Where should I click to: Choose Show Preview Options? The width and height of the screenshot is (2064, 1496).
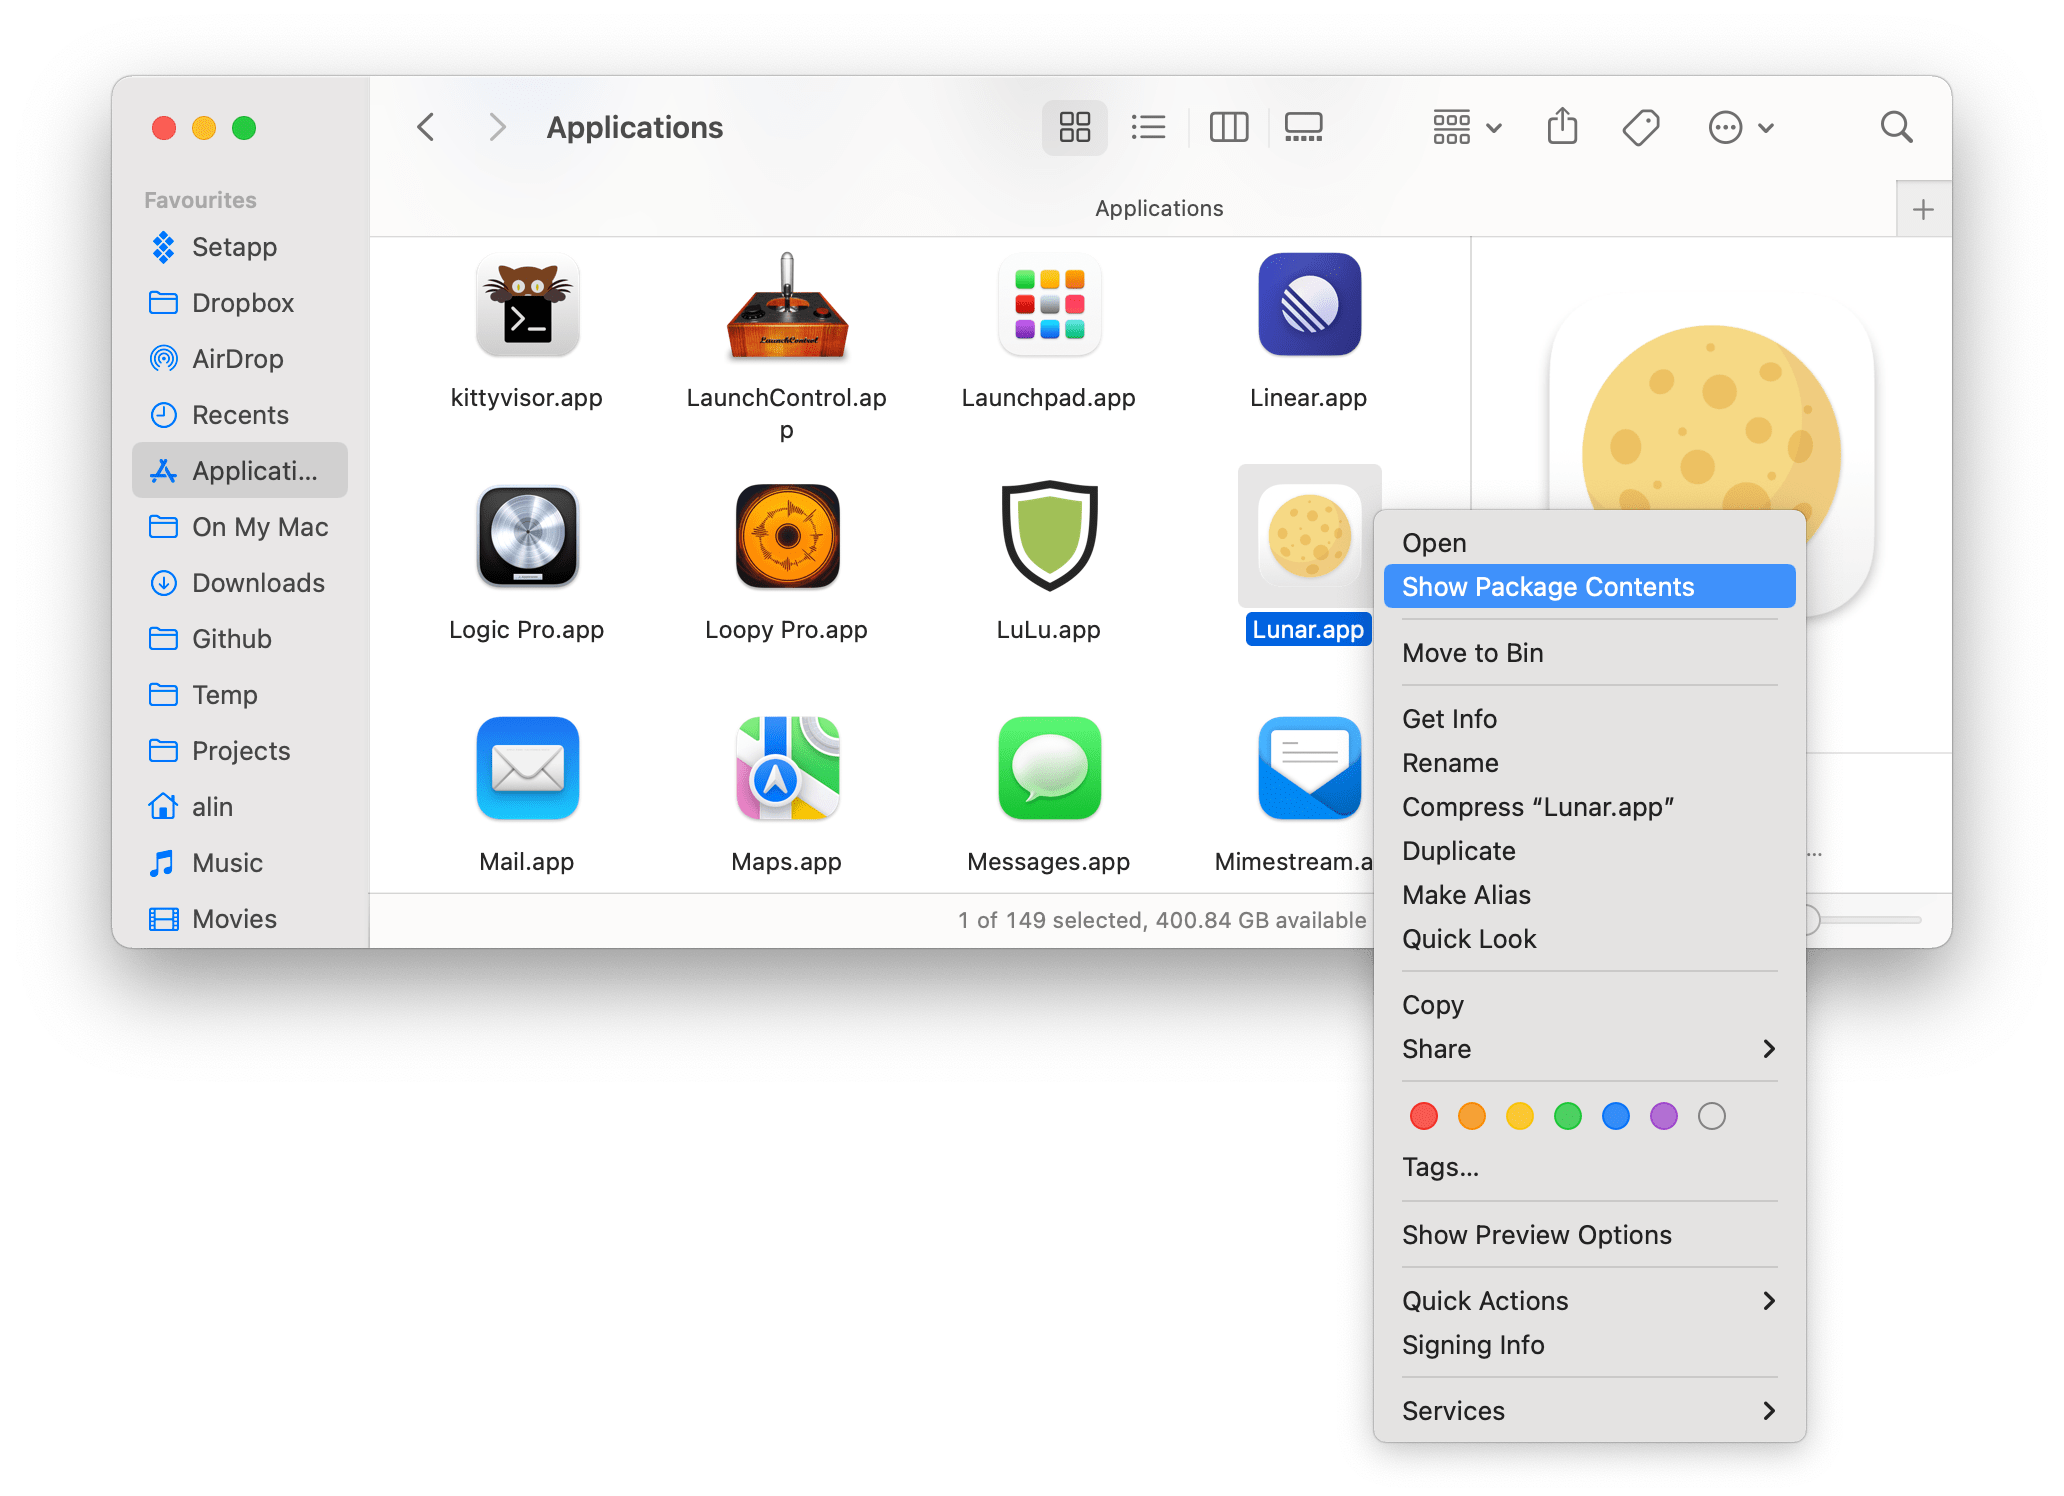pos(1589,1235)
